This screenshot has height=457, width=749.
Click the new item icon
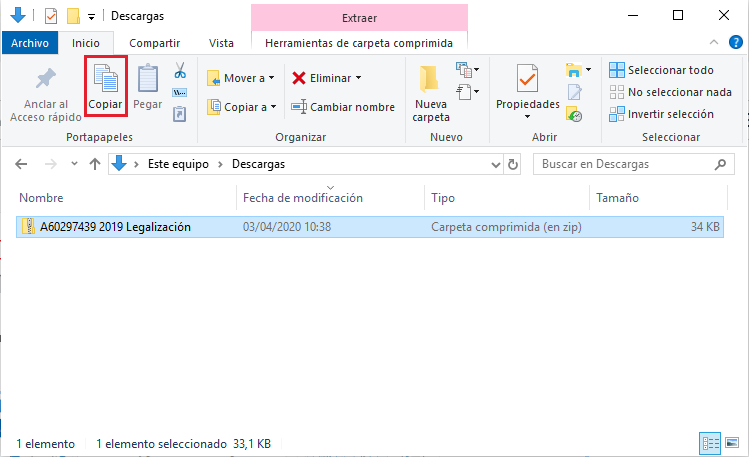[x=467, y=70]
